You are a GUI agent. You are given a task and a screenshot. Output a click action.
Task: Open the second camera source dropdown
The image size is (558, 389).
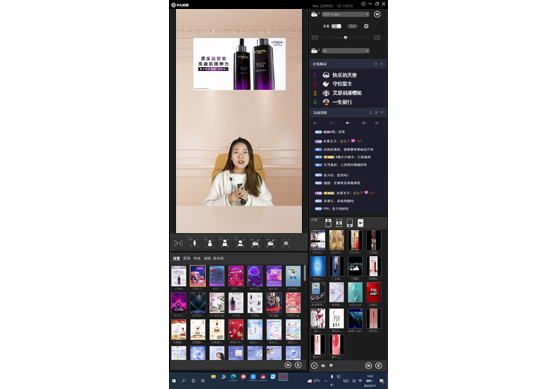[x=346, y=51]
